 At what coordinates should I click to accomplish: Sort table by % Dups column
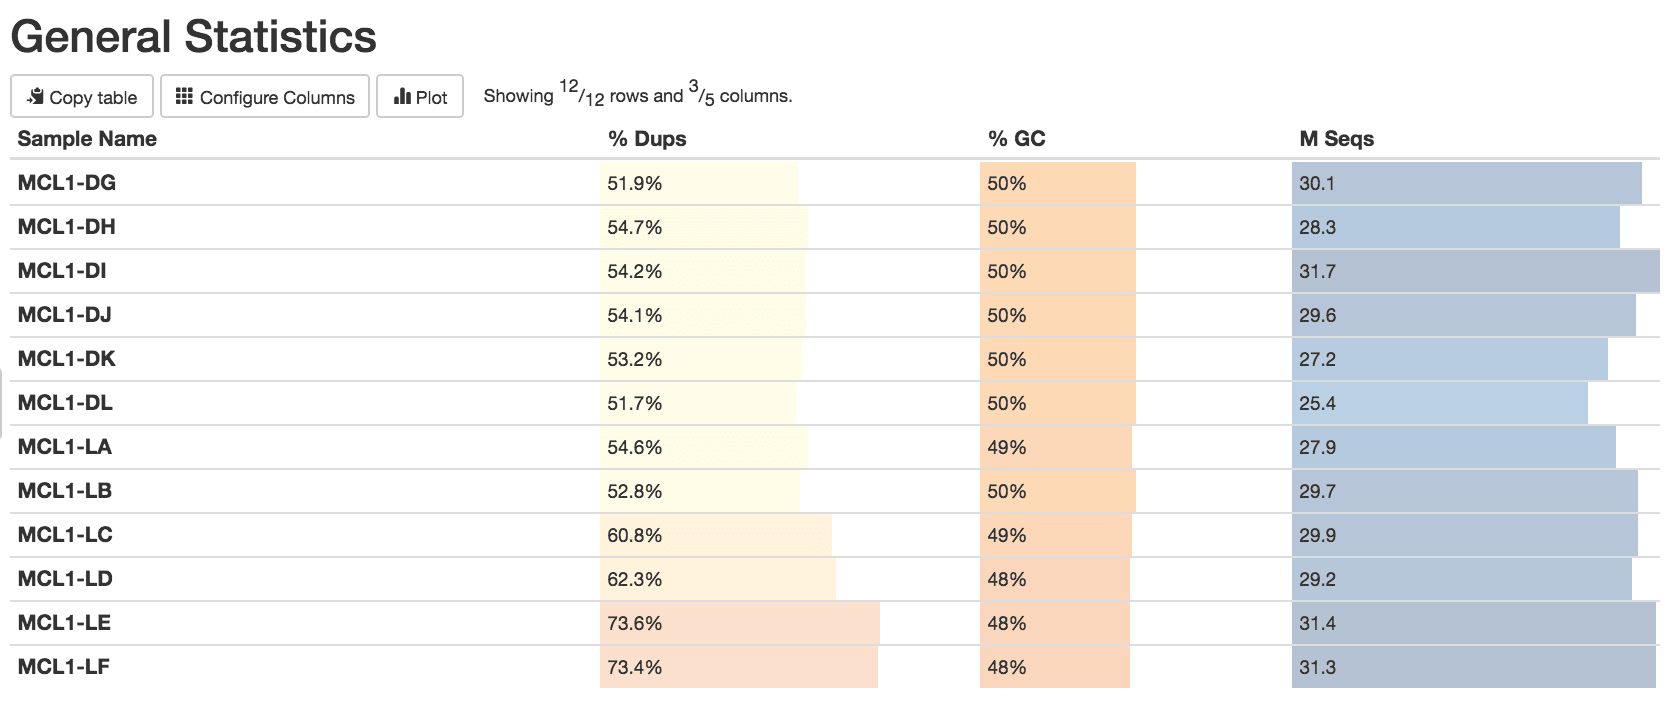pos(647,139)
